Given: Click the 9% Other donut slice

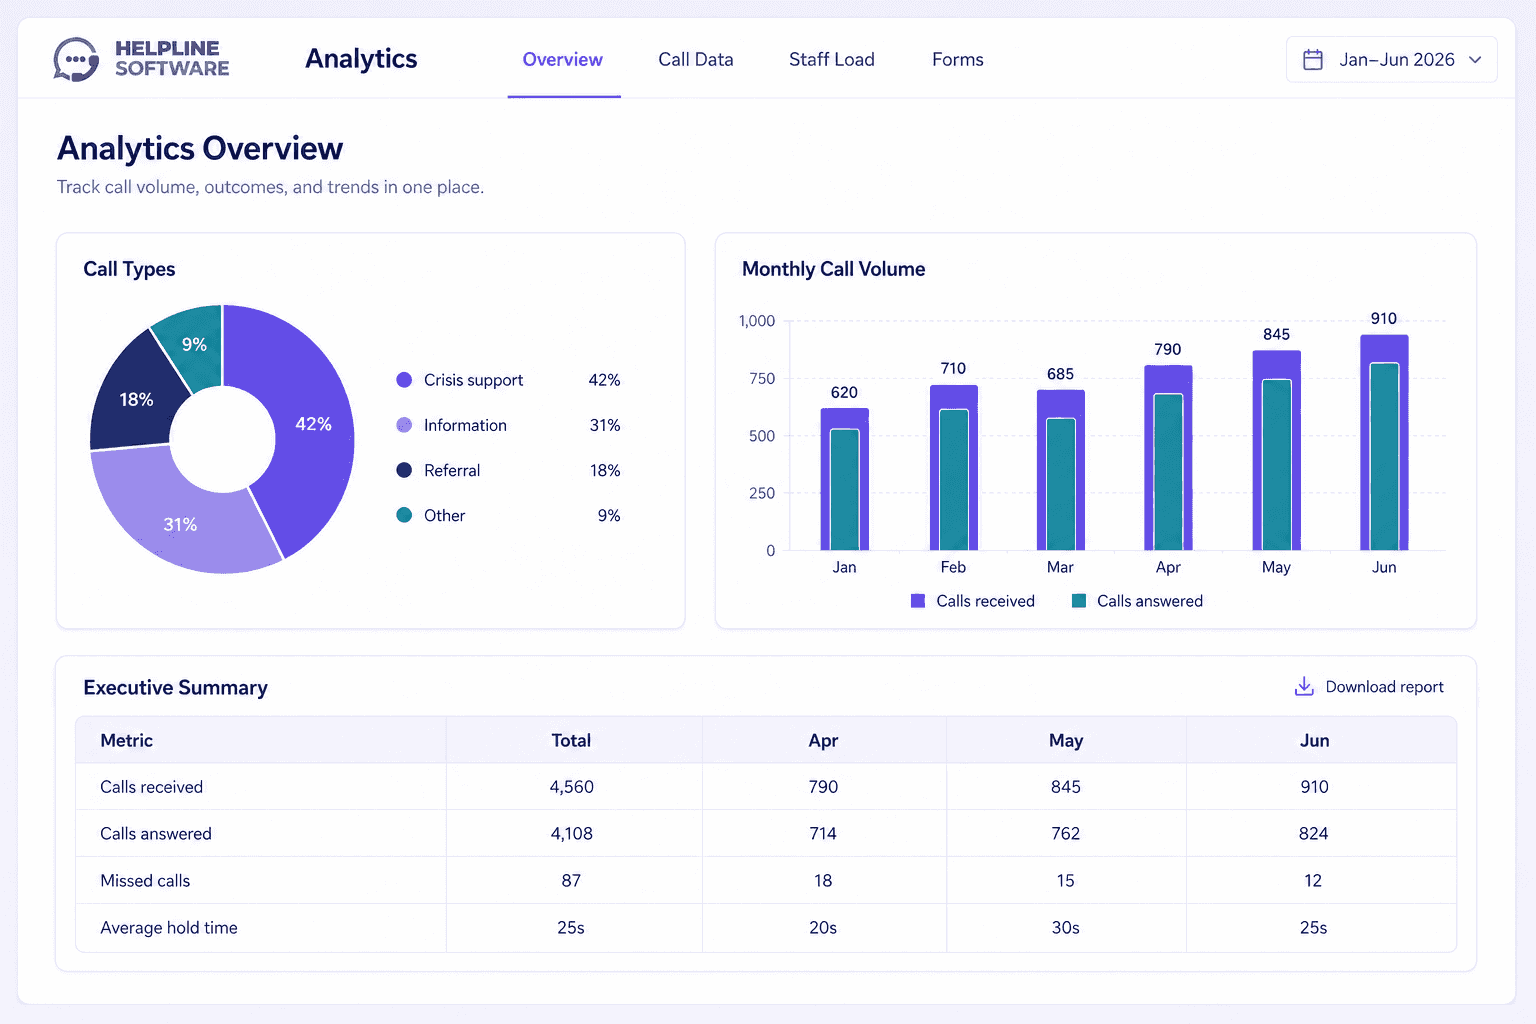Looking at the screenshot, I should (196, 345).
